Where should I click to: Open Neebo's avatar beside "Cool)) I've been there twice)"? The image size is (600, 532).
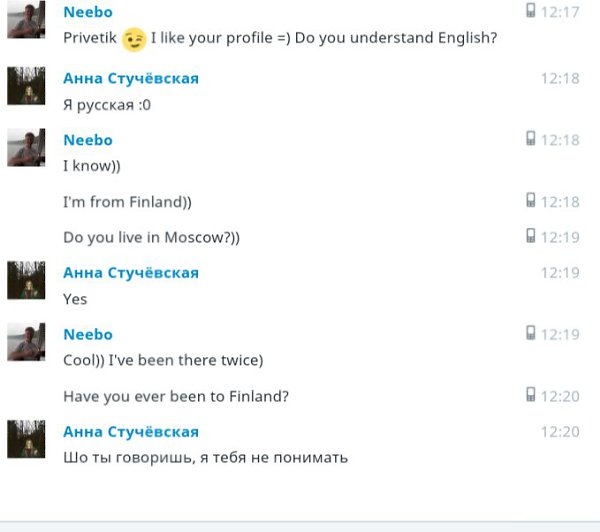point(25,342)
